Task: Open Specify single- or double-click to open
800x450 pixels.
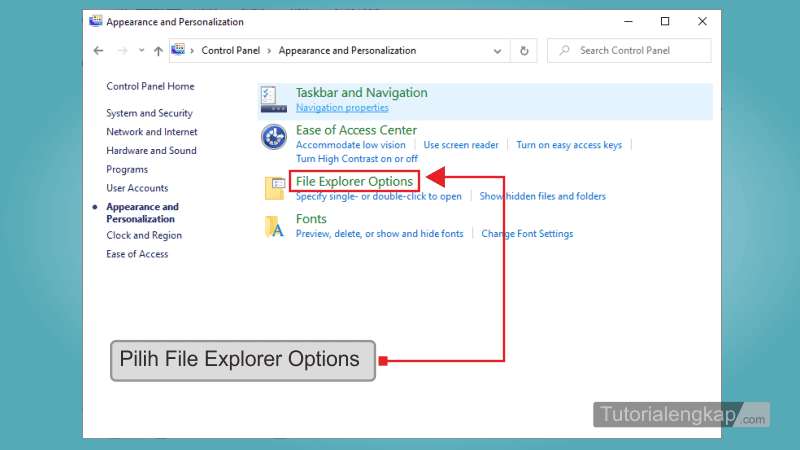Action: (x=379, y=196)
